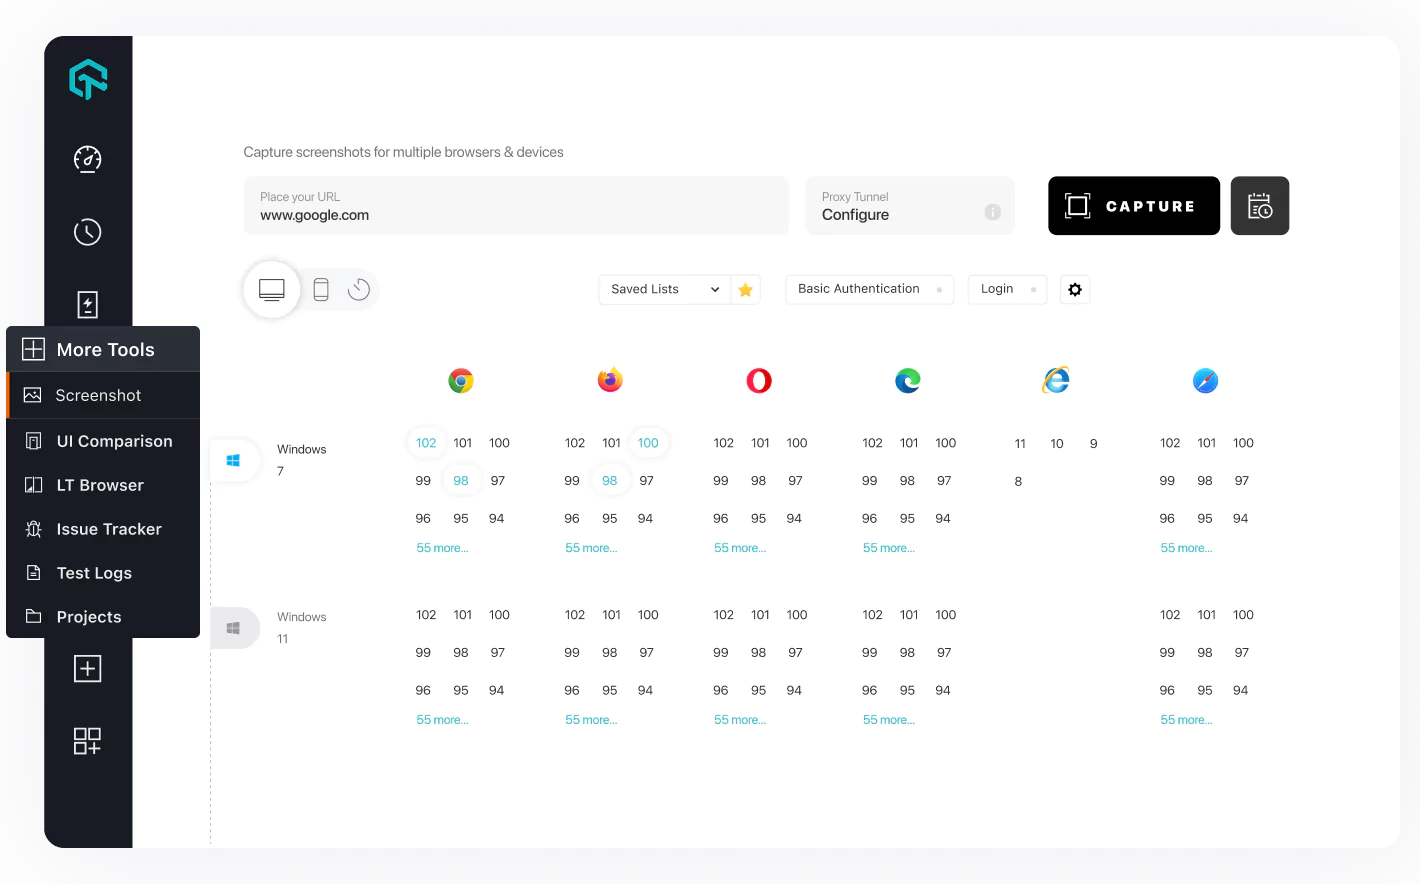Click the Firefox browser icon

point(610,380)
